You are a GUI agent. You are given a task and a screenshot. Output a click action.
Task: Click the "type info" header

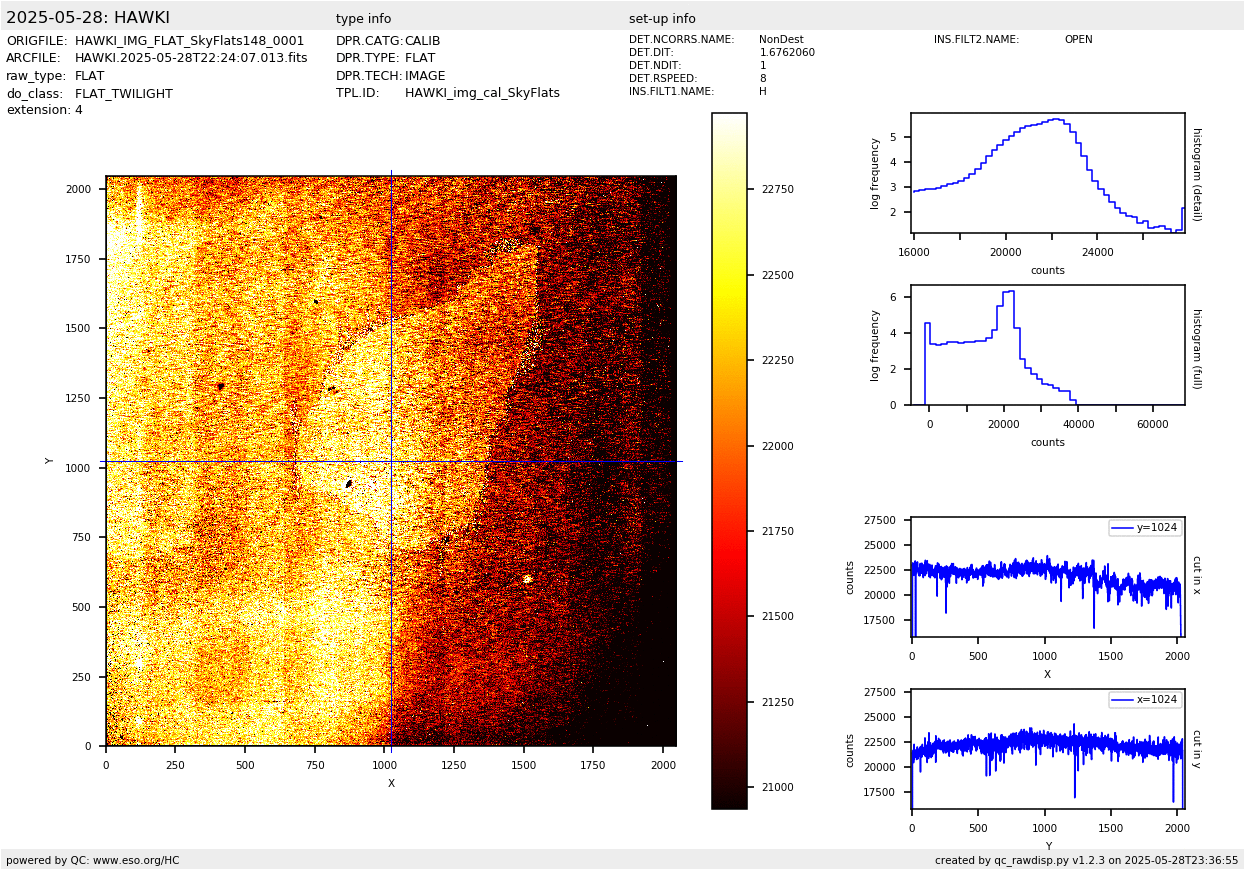click(363, 19)
